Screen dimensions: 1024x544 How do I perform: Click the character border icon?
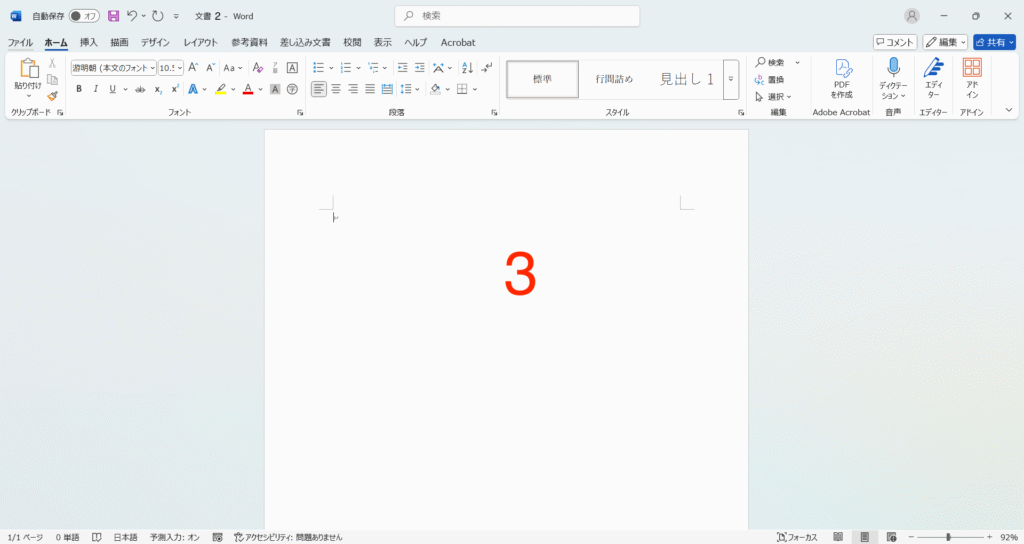click(x=293, y=67)
